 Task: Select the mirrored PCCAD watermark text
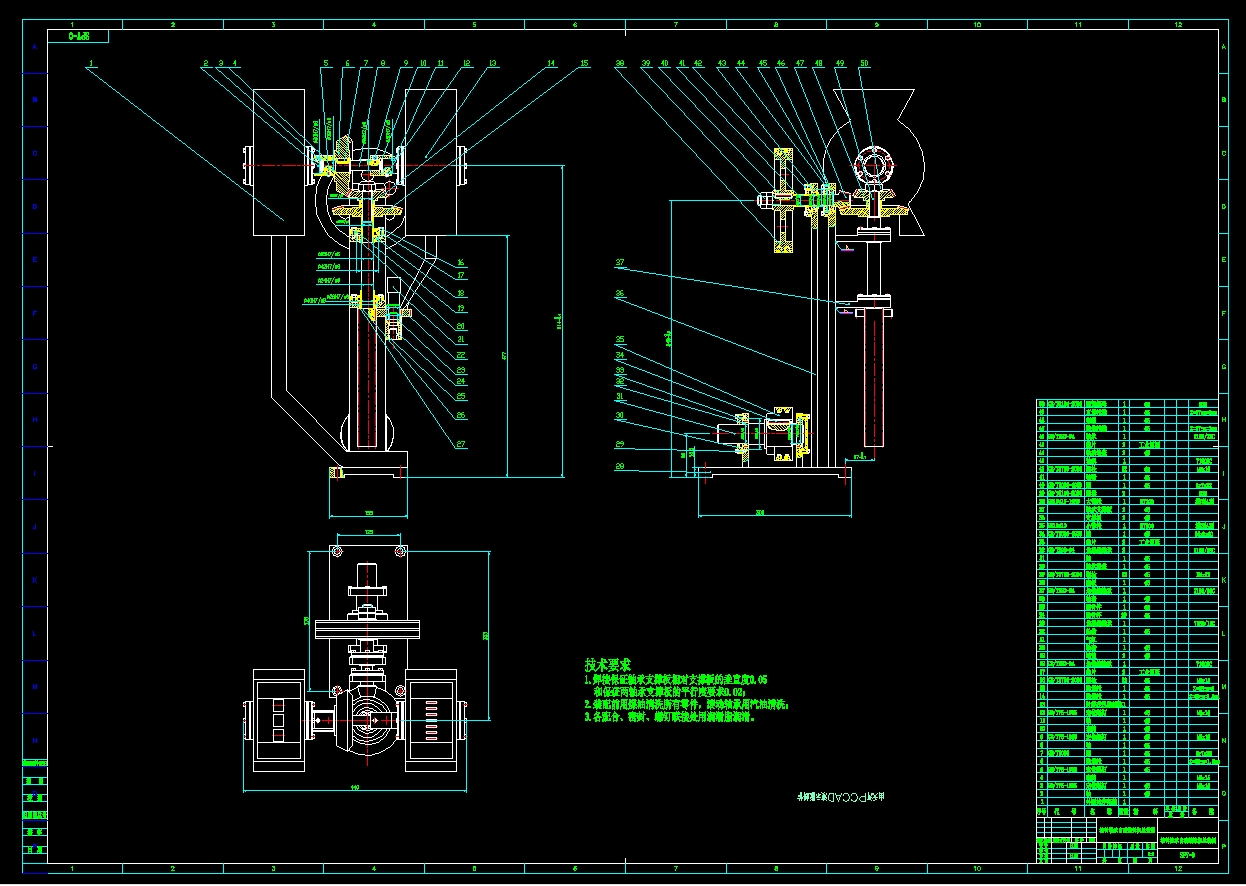click(x=842, y=797)
